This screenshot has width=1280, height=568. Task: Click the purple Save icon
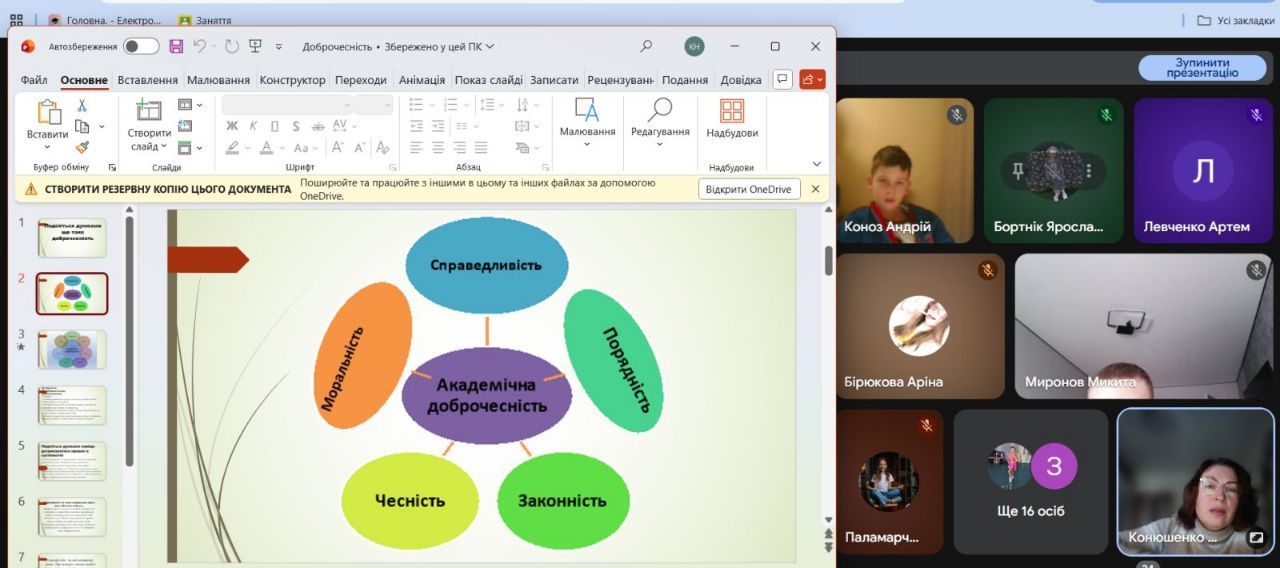coord(176,46)
